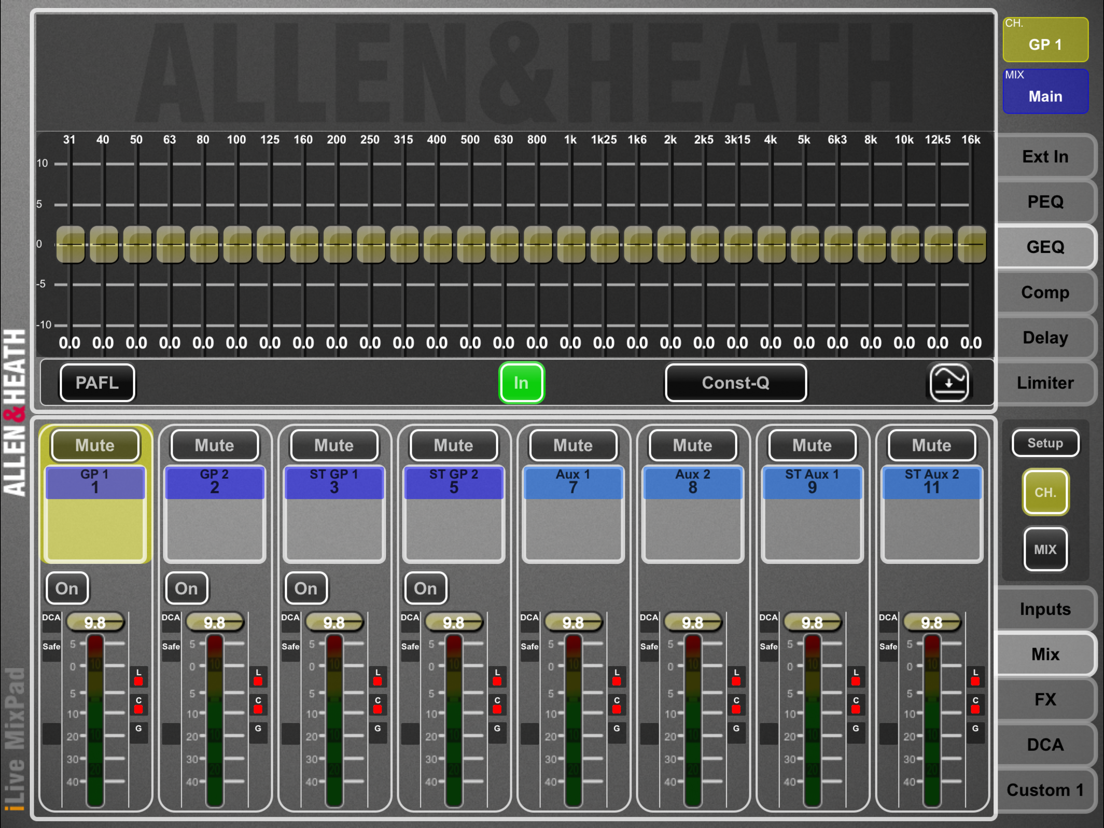This screenshot has height=828, width=1104.
Task: Click the 9.8 fader cap on Aux 1
Action: 573,622
